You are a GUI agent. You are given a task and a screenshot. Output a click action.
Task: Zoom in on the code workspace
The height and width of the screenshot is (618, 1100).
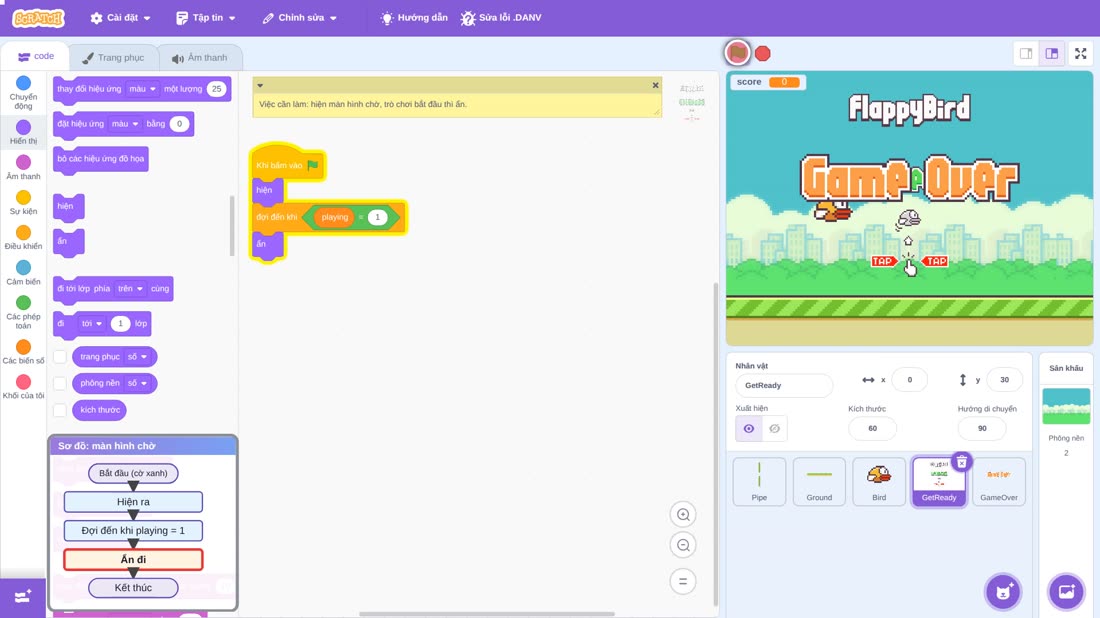[x=683, y=514]
